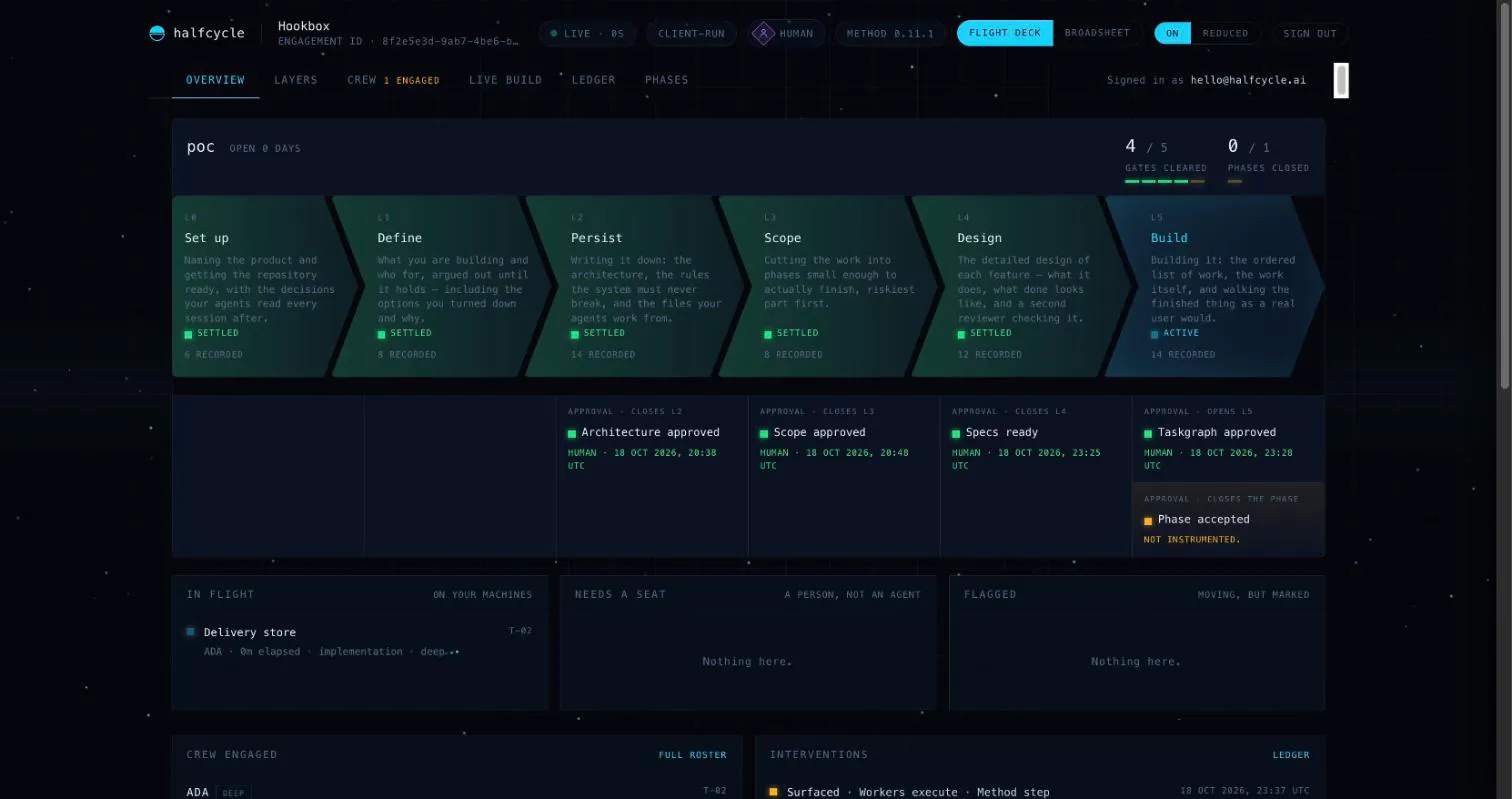The height and width of the screenshot is (799, 1512).
Task: Select the L3 Scope stage
Action: pyautogui.click(x=828, y=286)
